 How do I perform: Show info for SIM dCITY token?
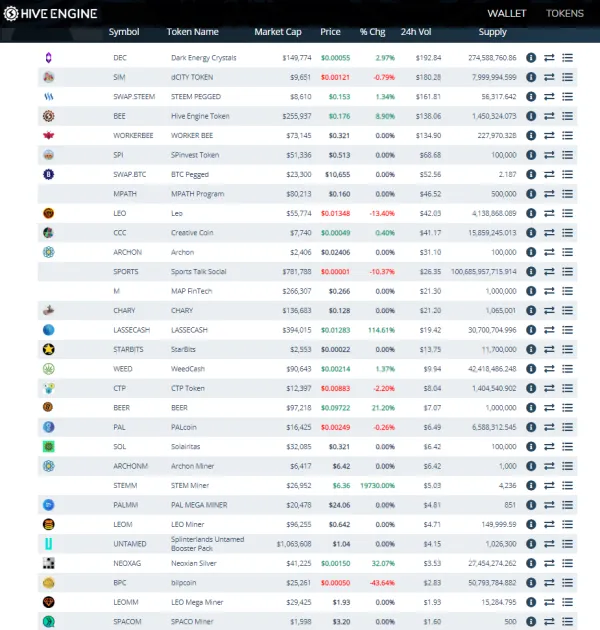point(531,77)
